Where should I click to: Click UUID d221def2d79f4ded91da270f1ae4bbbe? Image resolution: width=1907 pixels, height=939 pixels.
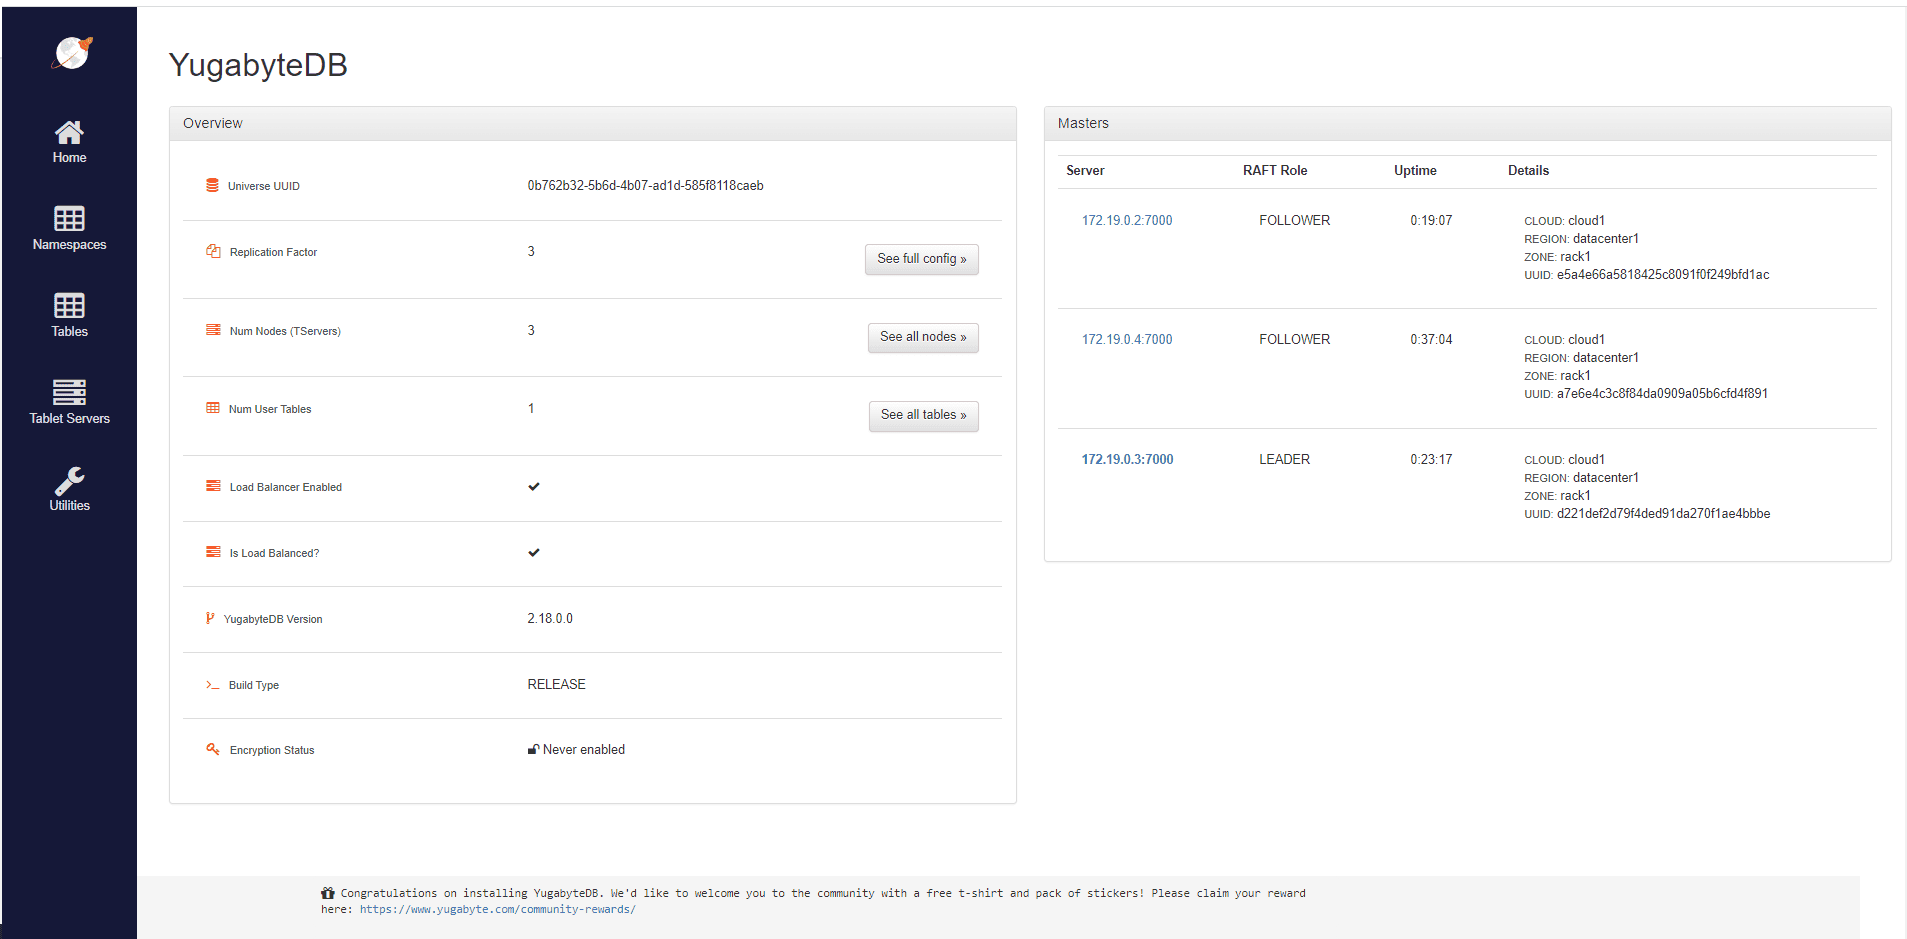pos(1663,513)
